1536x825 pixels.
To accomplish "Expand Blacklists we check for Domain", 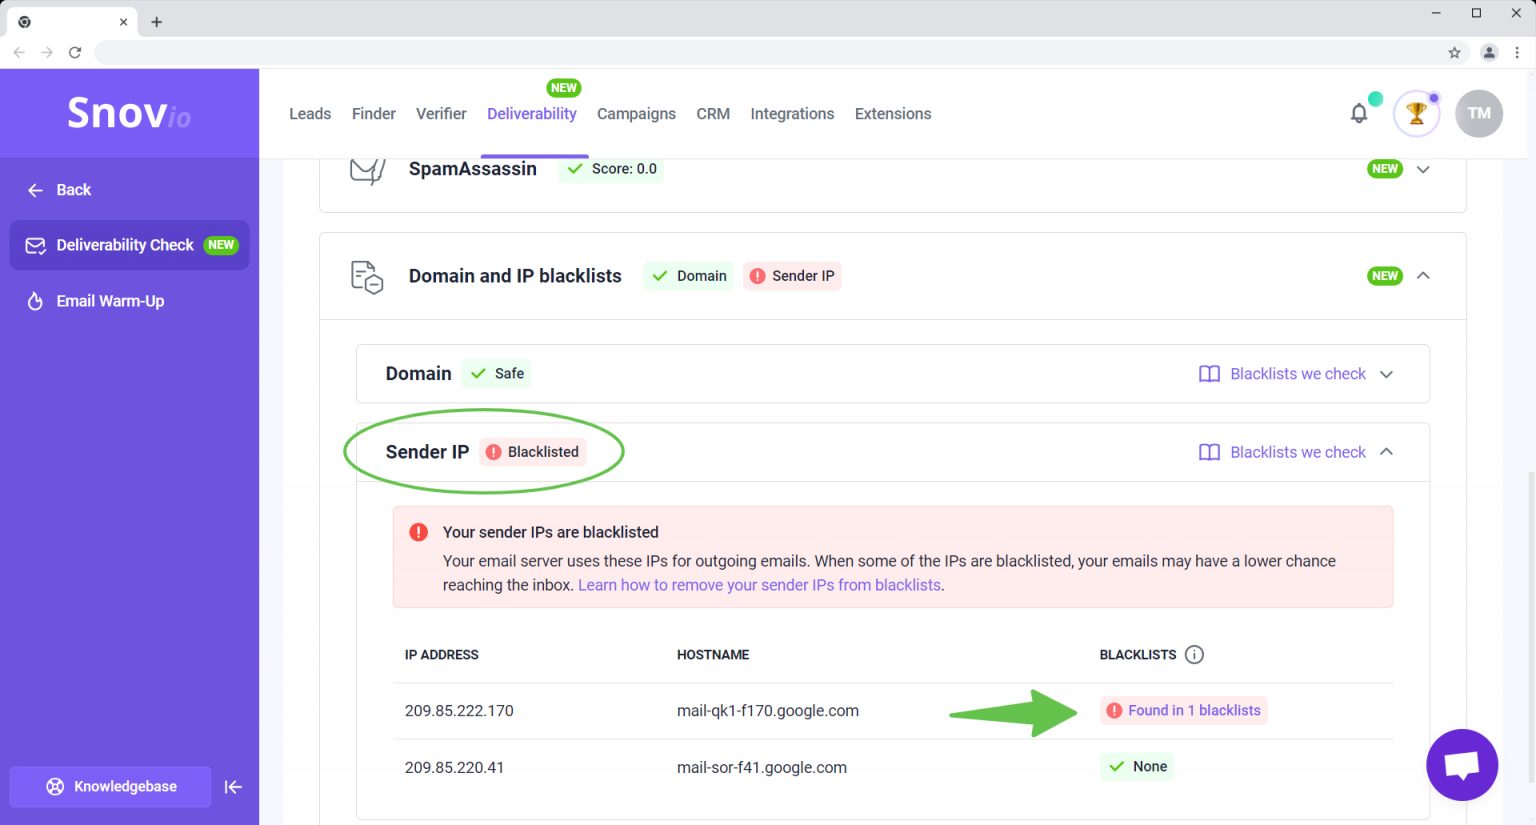I will coord(1386,373).
